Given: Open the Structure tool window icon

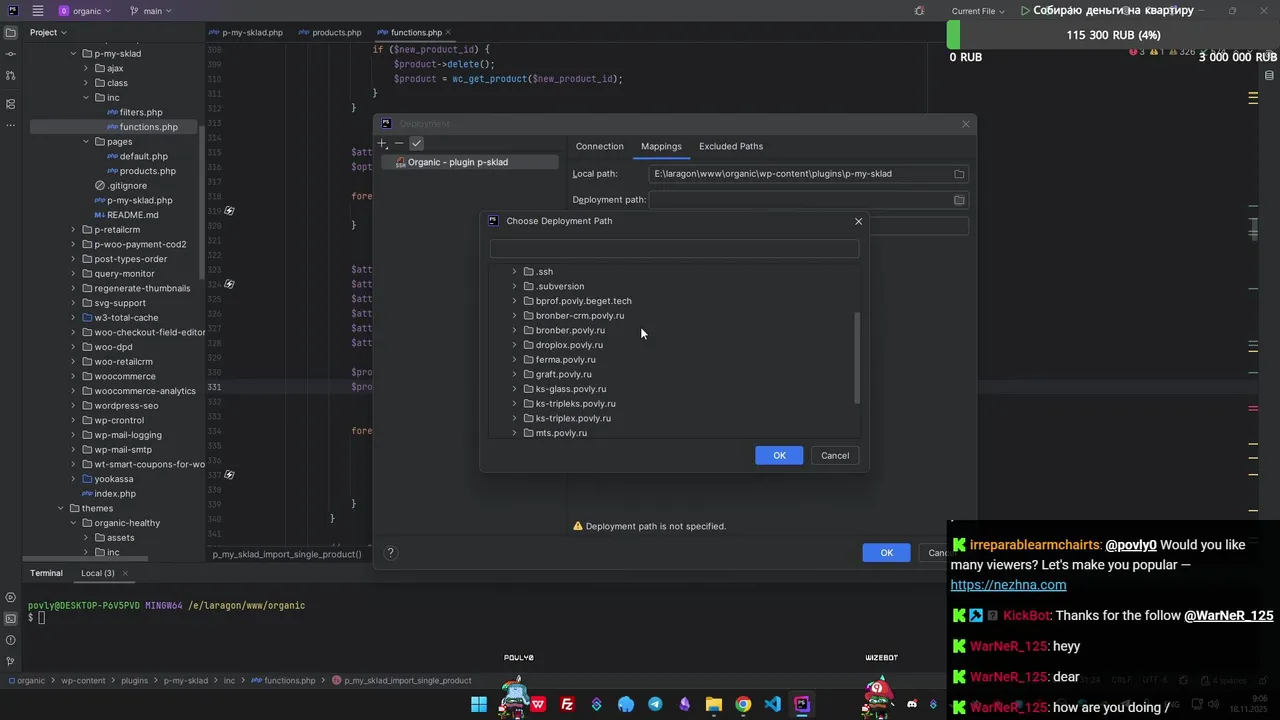Looking at the screenshot, I should [x=11, y=104].
